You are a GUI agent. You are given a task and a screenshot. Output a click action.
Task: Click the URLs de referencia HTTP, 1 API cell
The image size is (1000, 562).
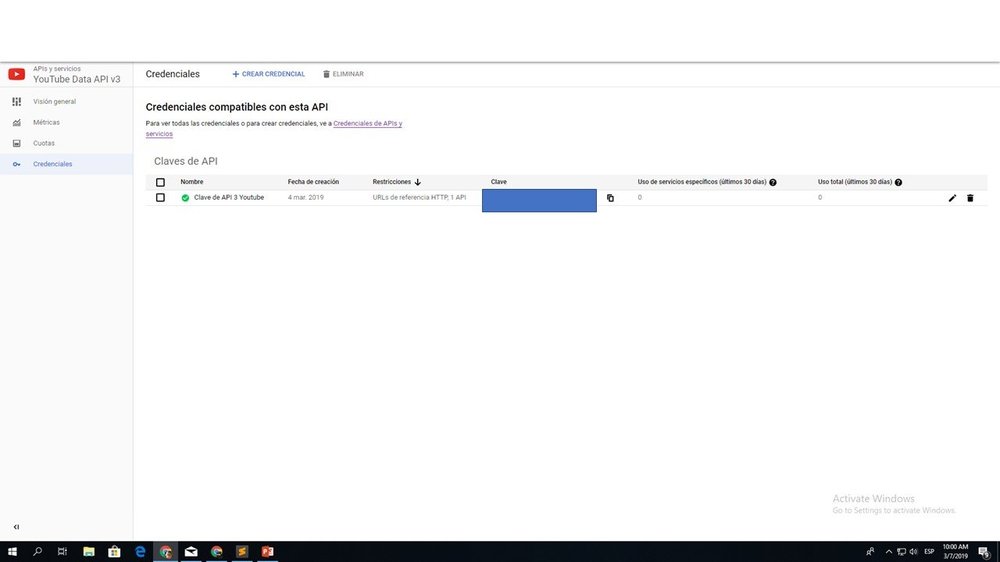(419, 198)
